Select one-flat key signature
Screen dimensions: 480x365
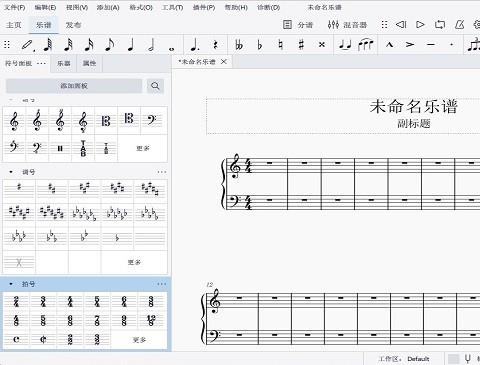[117, 238]
